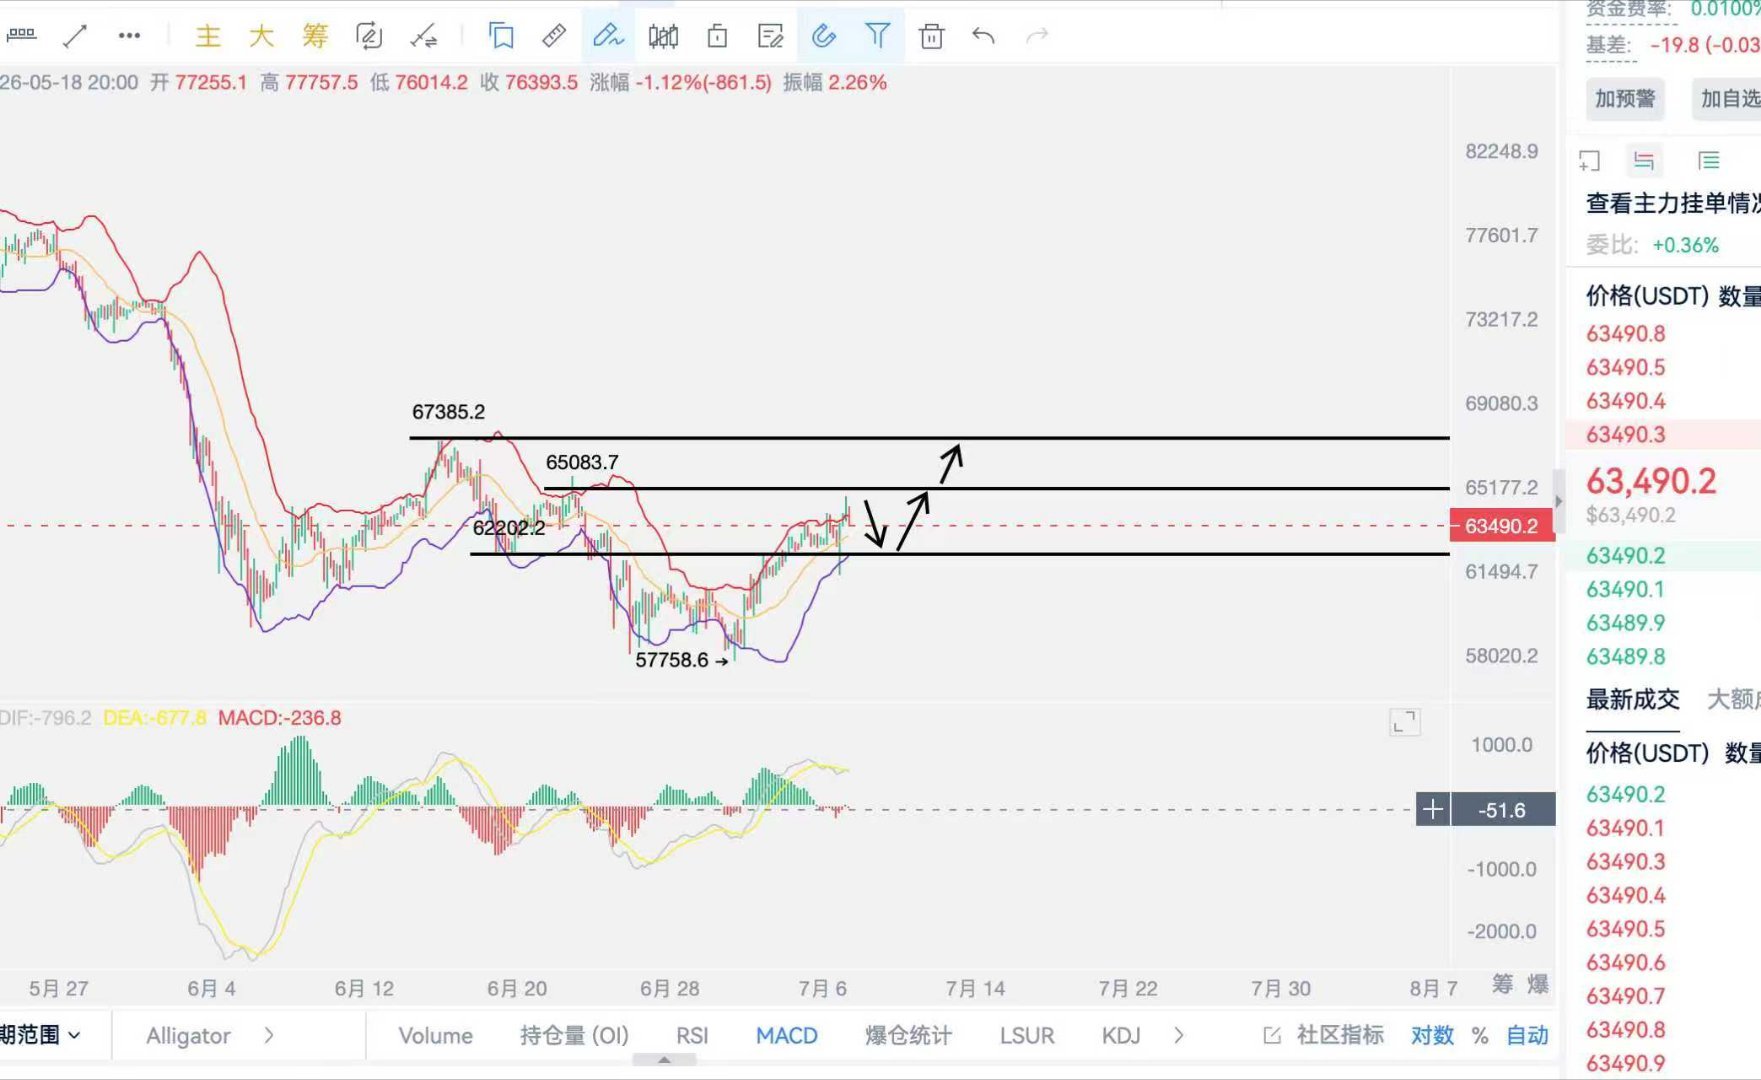
Task: Toggle 自动 auto scale
Action: point(1527,1036)
